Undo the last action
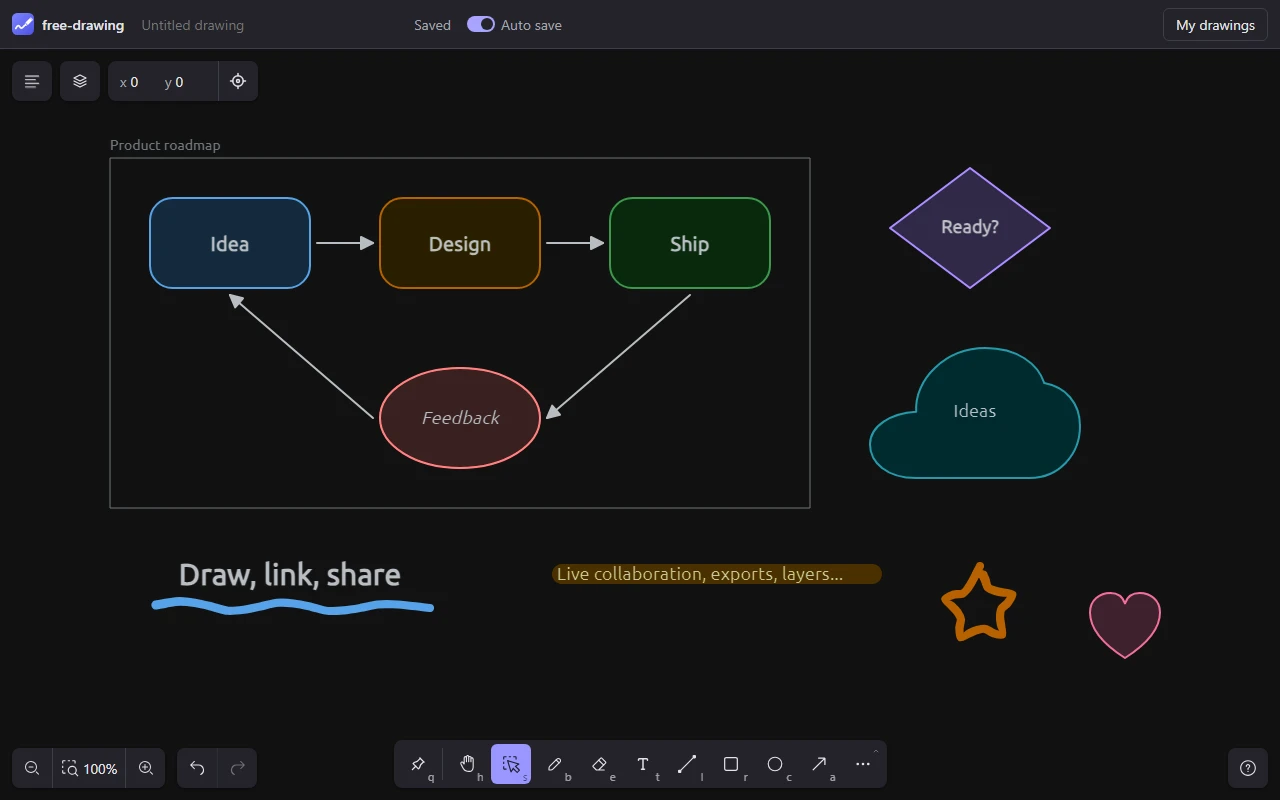The height and width of the screenshot is (800, 1280). (x=197, y=768)
